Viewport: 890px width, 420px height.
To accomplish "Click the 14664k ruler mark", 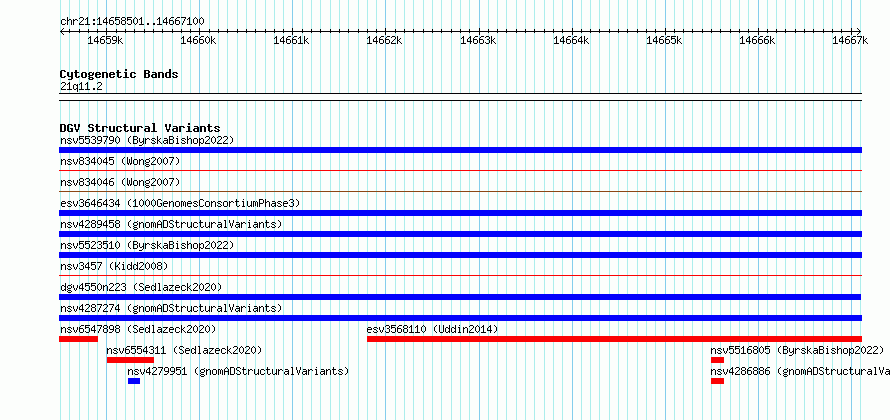I will click(x=572, y=40).
